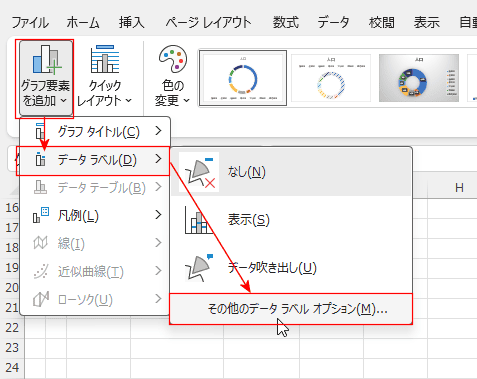This screenshot has height=379, width=477.
Task: Switch to the 校閲 tab
Action: (382, 23)
